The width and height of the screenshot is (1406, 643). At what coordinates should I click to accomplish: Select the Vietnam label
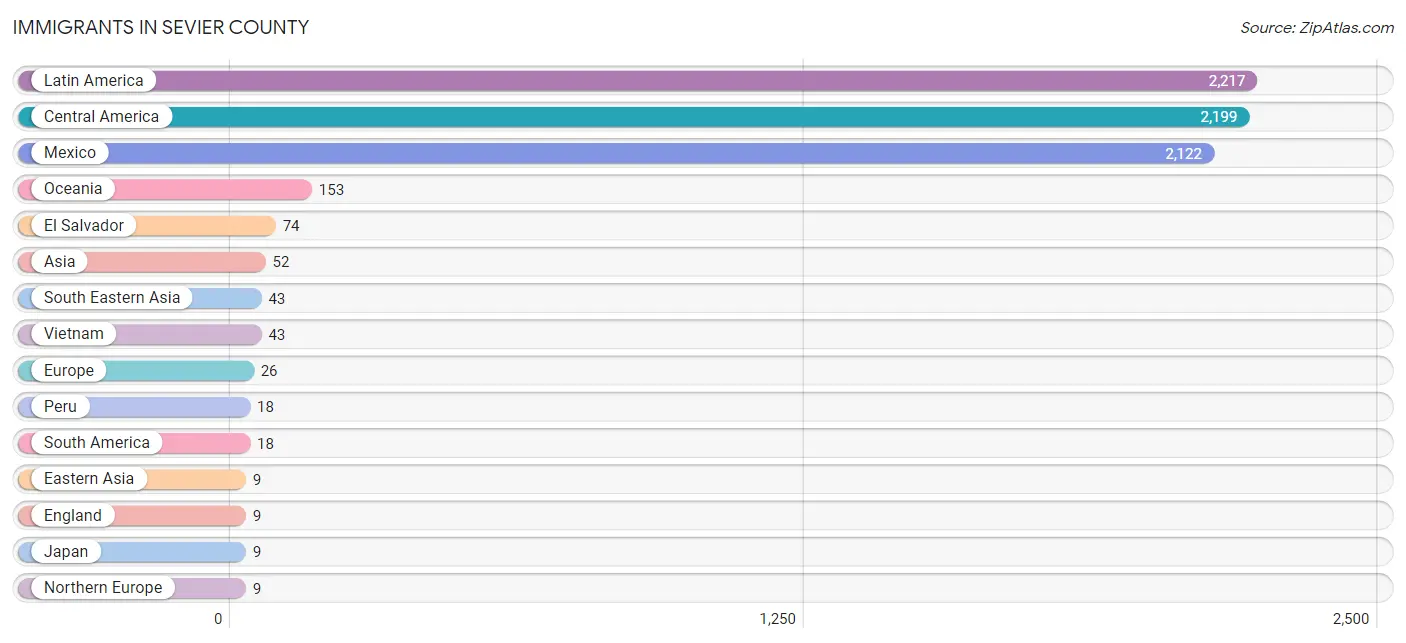click(74, 333)
